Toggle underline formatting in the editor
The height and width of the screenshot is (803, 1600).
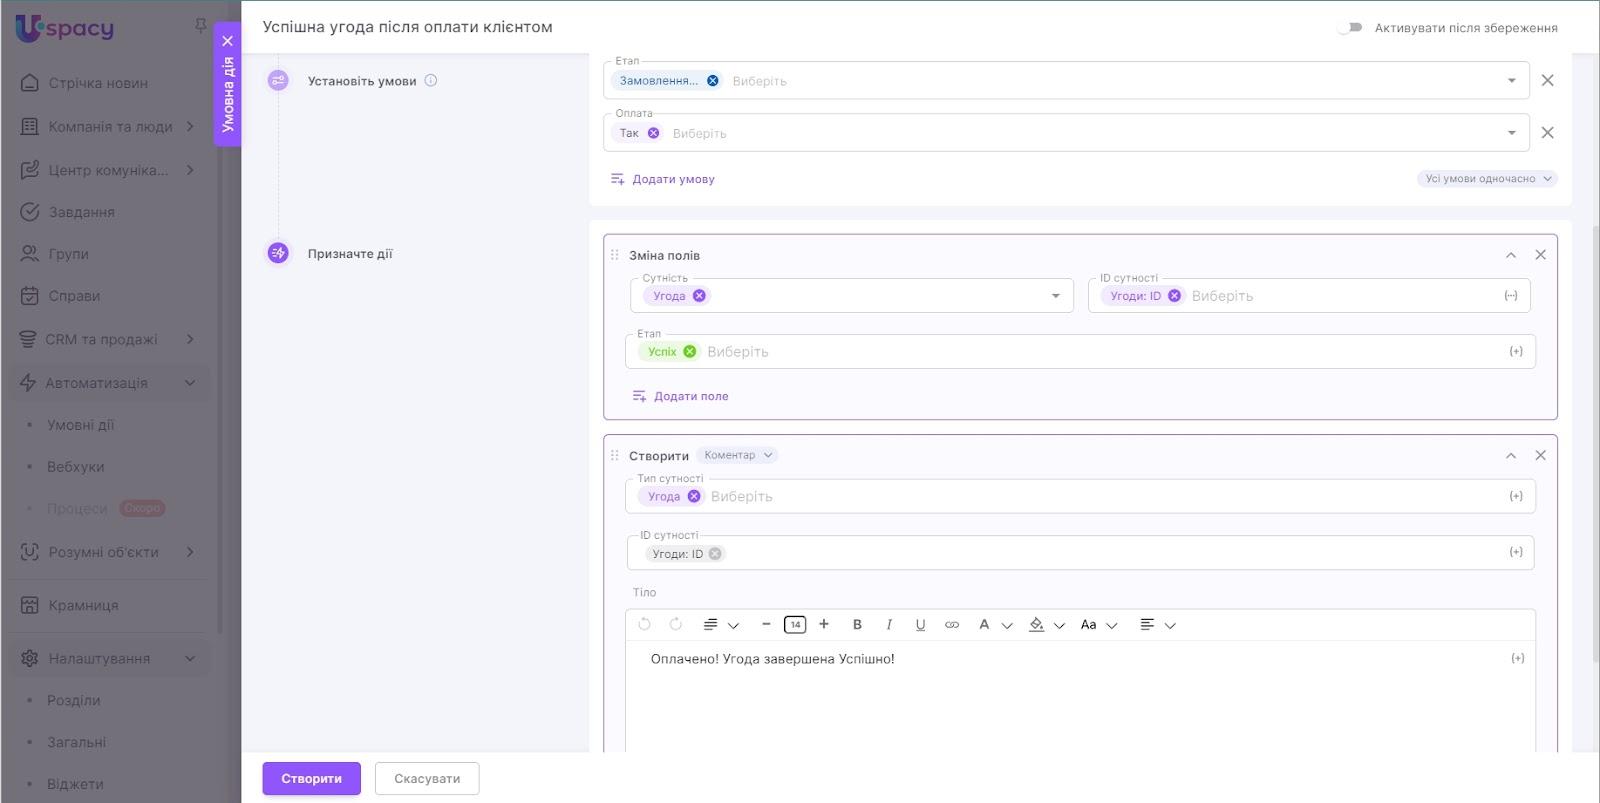pyautogui.click(x=920, y=624)
